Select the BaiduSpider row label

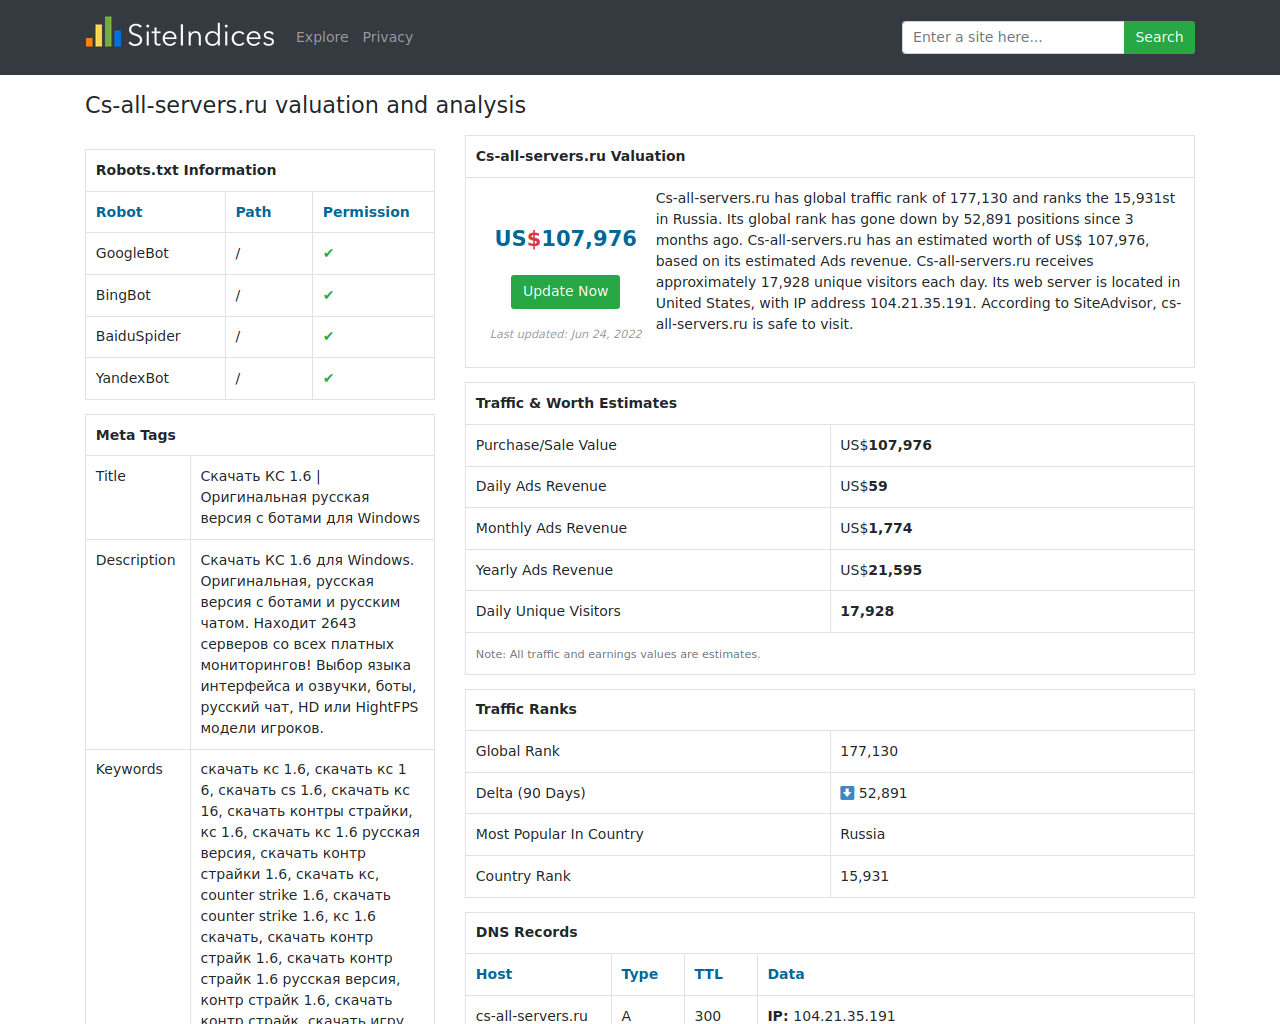click(138, 336)
